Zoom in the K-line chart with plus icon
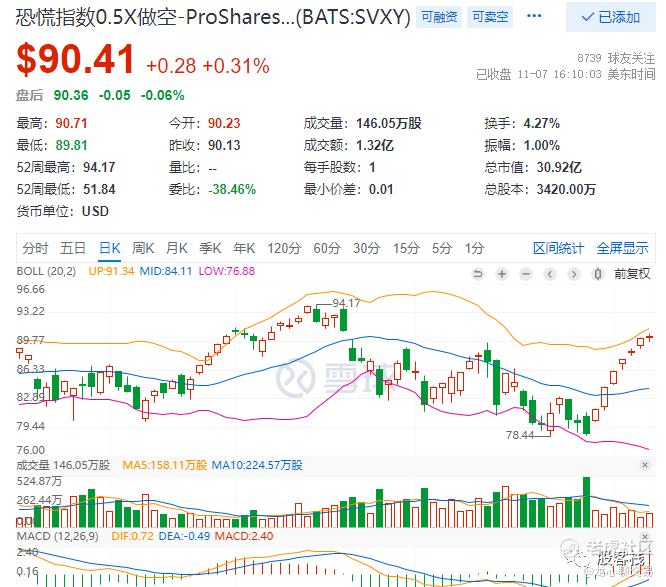 pos(502,274)
